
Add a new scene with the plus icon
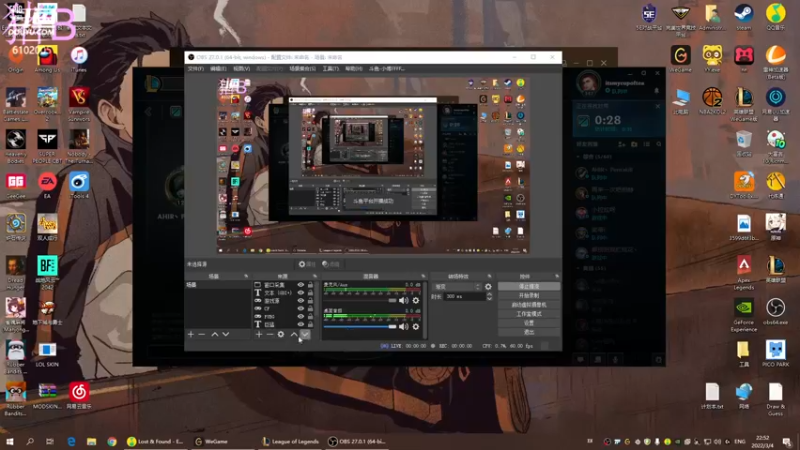point(191,335)
